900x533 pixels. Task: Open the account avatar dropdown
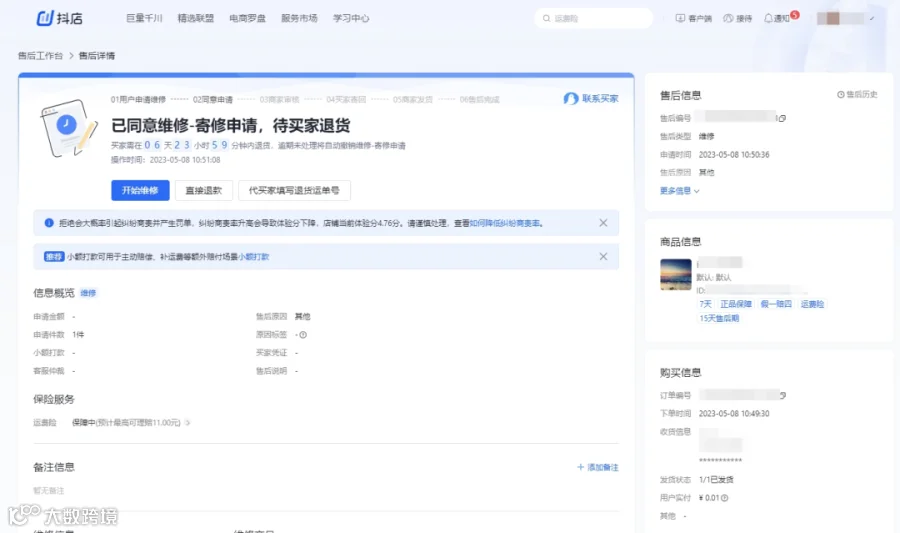[x=845, y=18]
